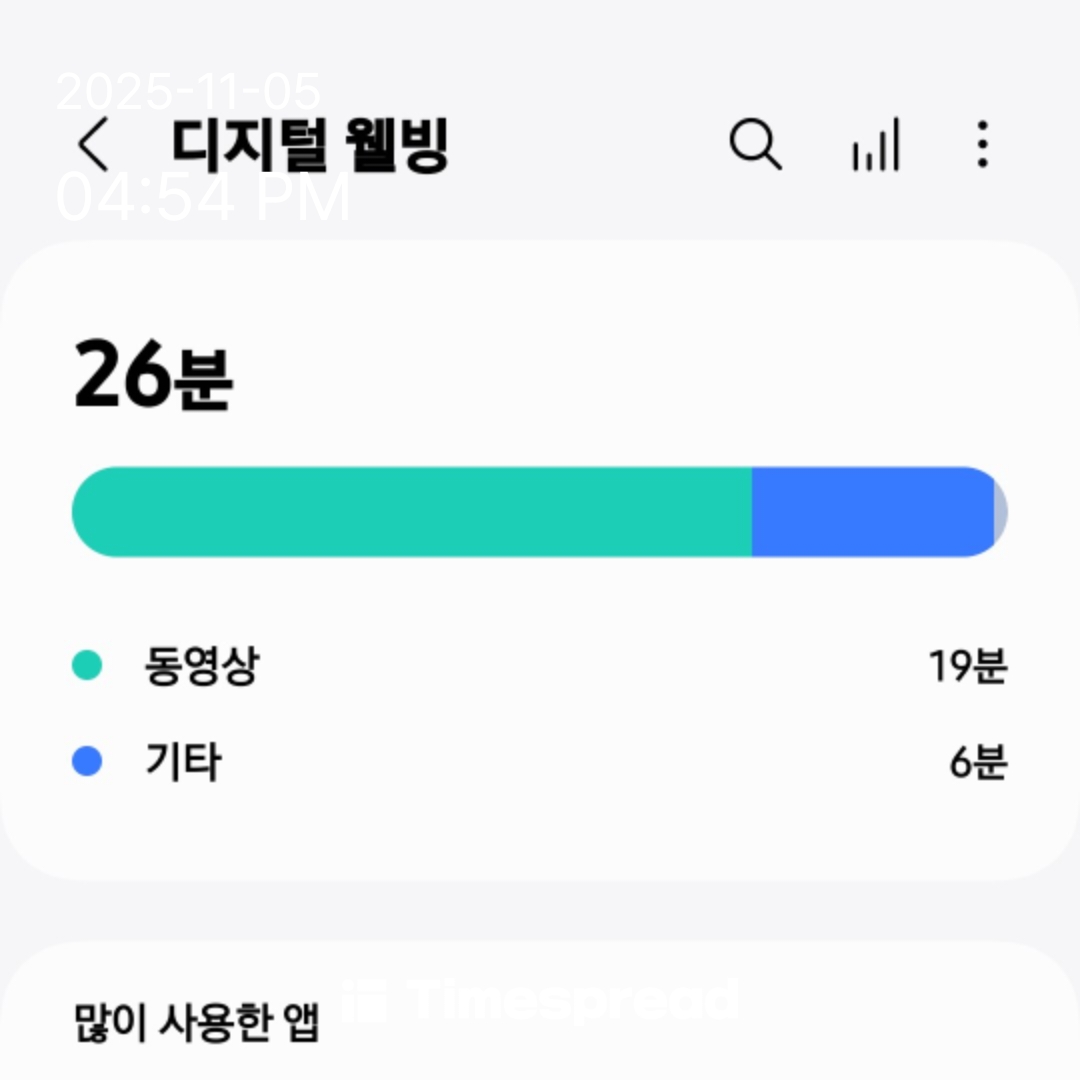Tap the 19분 video usage value
The width and height of the screenshot is (1080, 1080).
click(966, 666)
